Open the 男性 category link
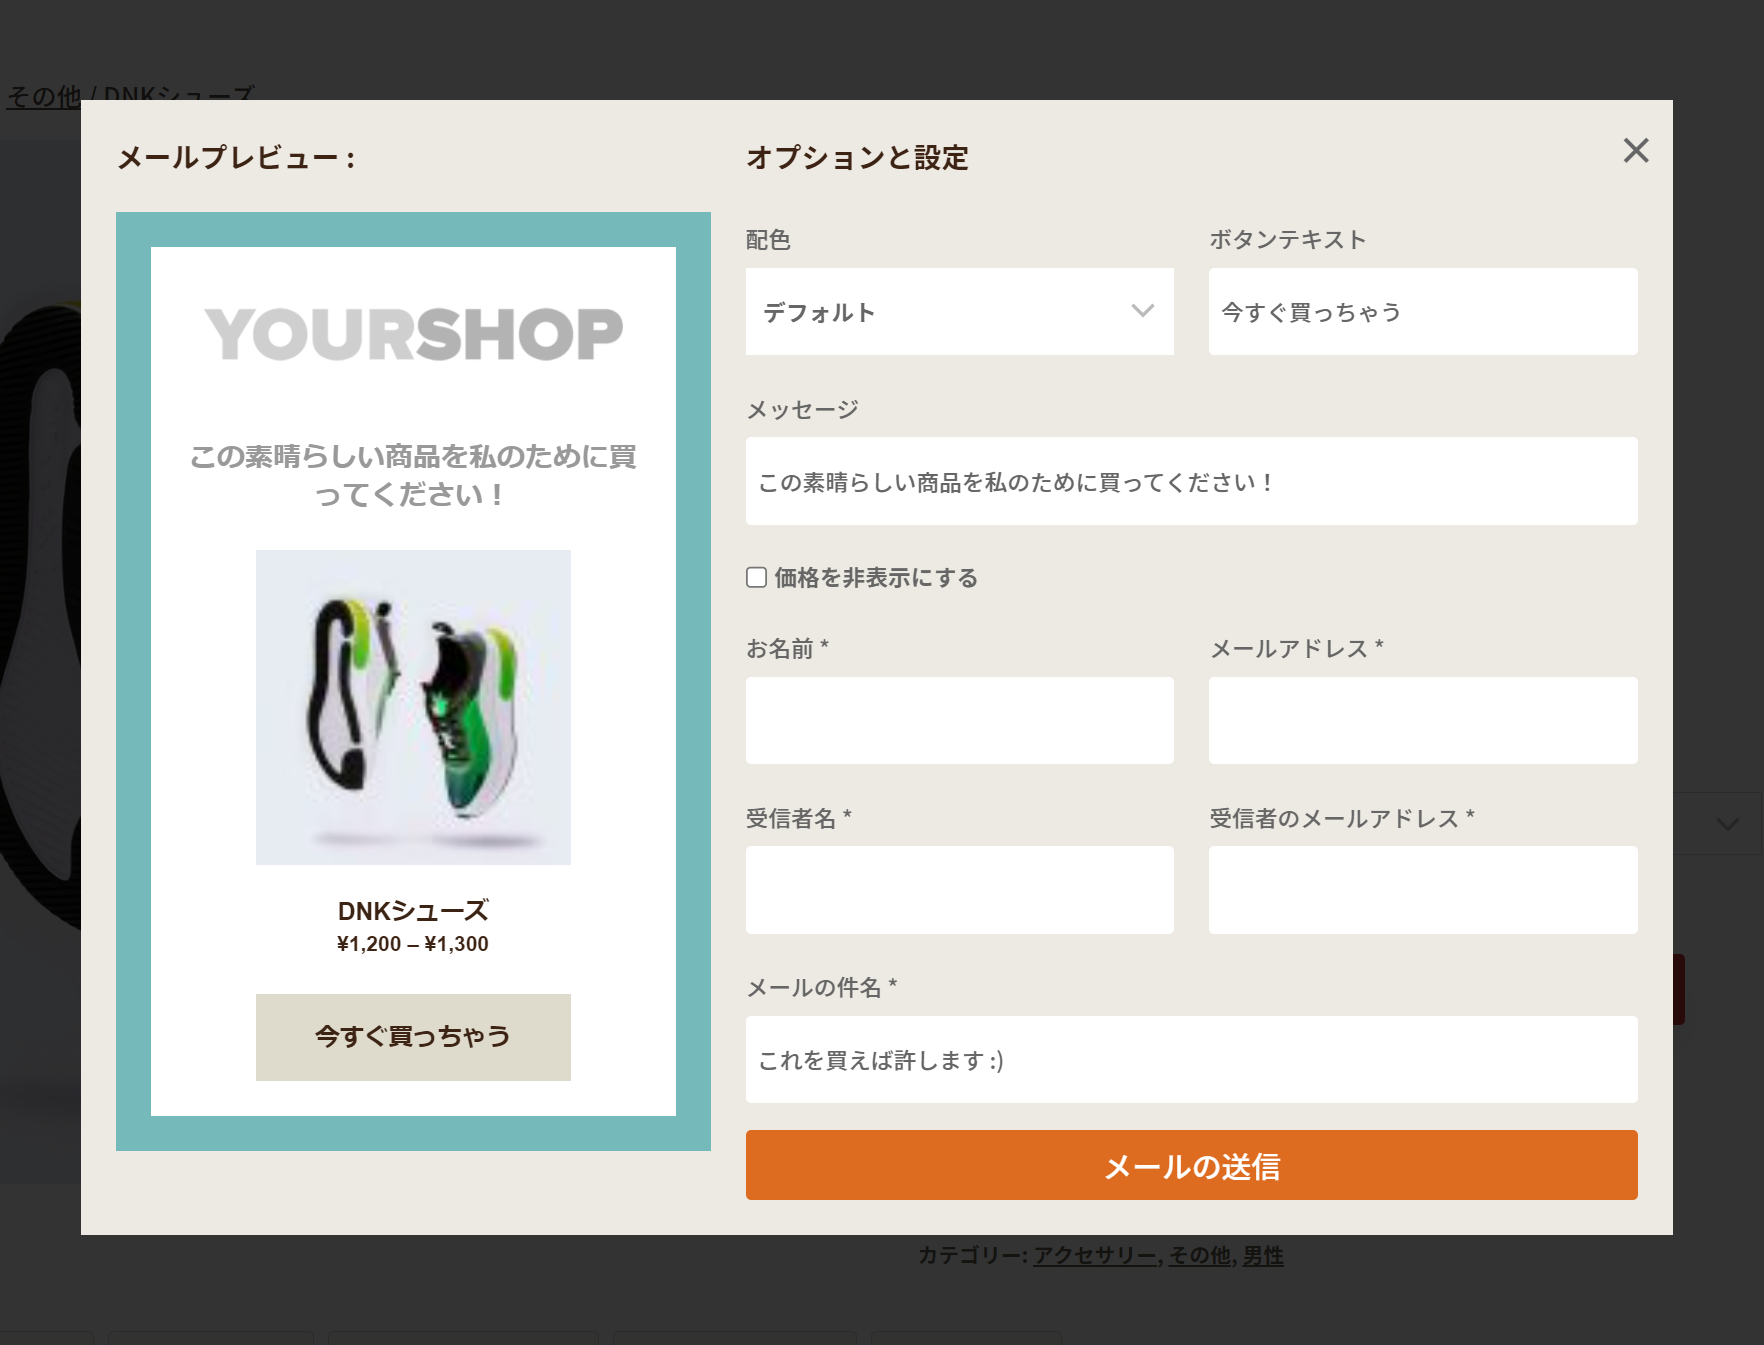Screen dimensions: 1764x1345 (x=1263, y=1255)
